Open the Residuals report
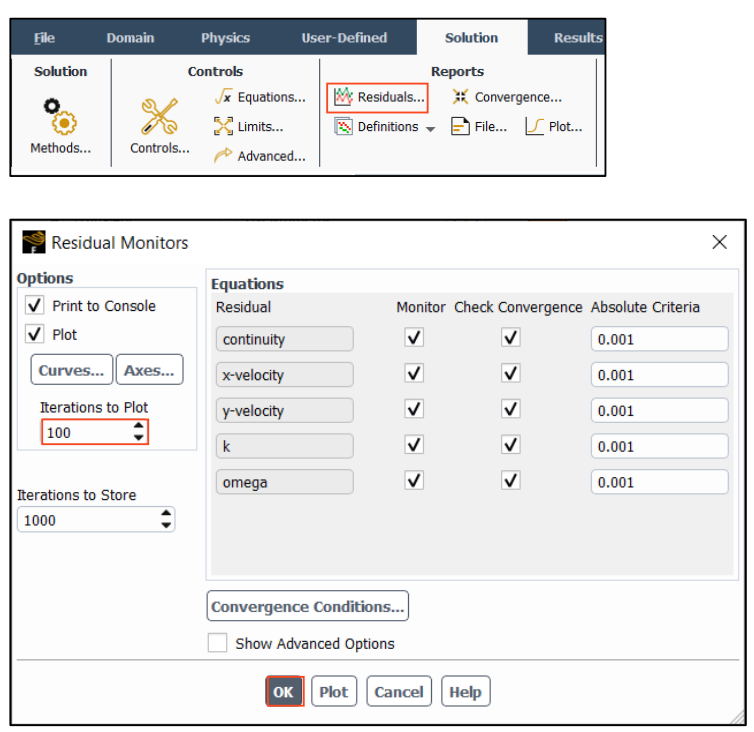The image size is (754, 732). click(379, 97)
